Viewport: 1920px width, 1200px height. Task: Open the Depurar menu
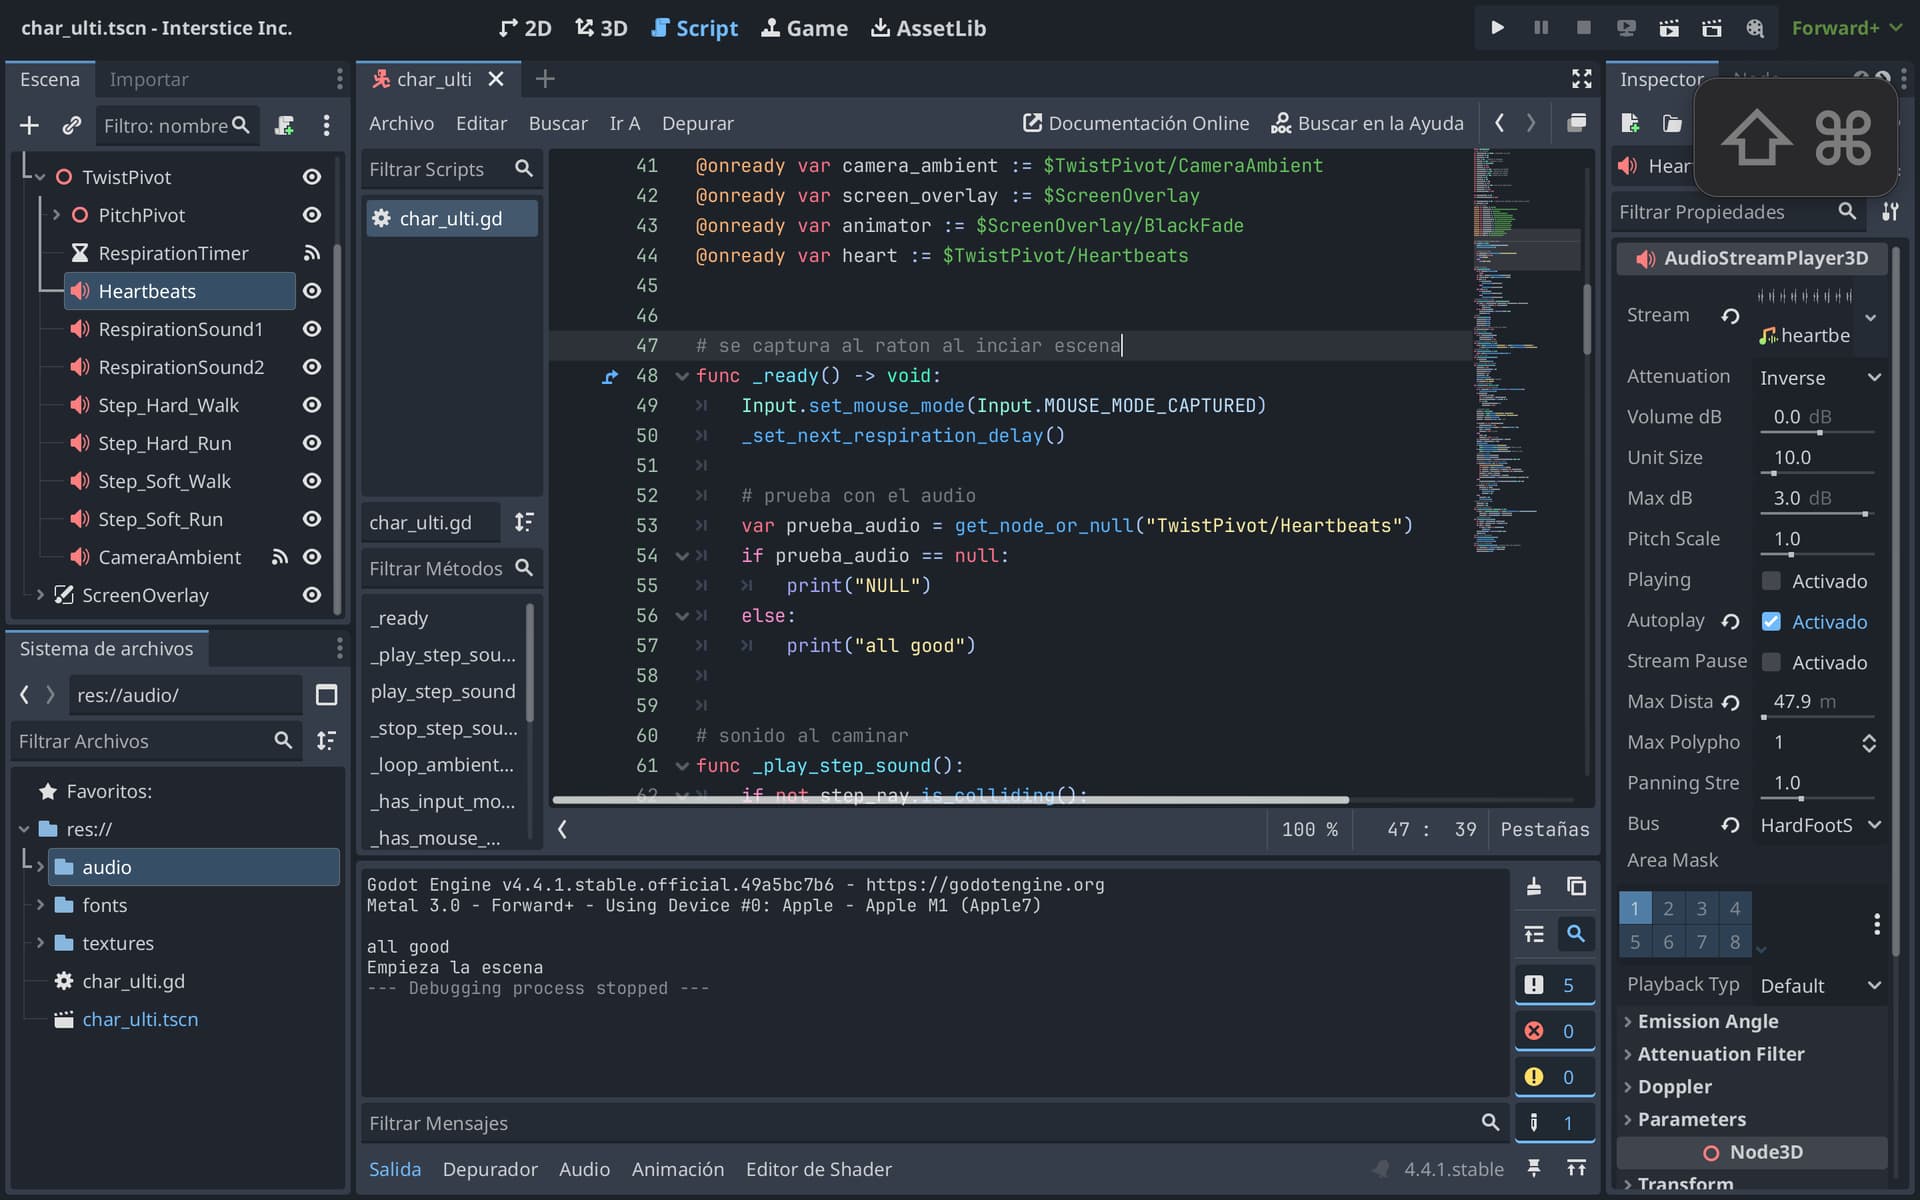(x=697, y=123)
